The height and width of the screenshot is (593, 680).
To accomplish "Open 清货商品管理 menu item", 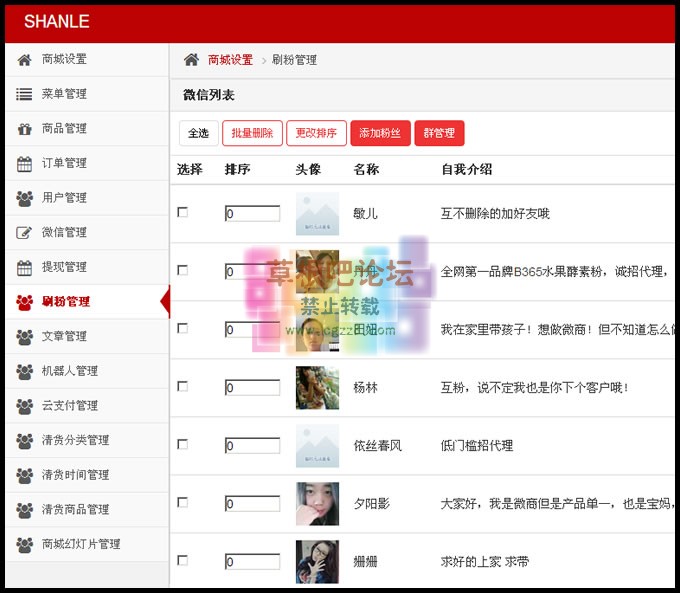I will click(x=87, y=510).
